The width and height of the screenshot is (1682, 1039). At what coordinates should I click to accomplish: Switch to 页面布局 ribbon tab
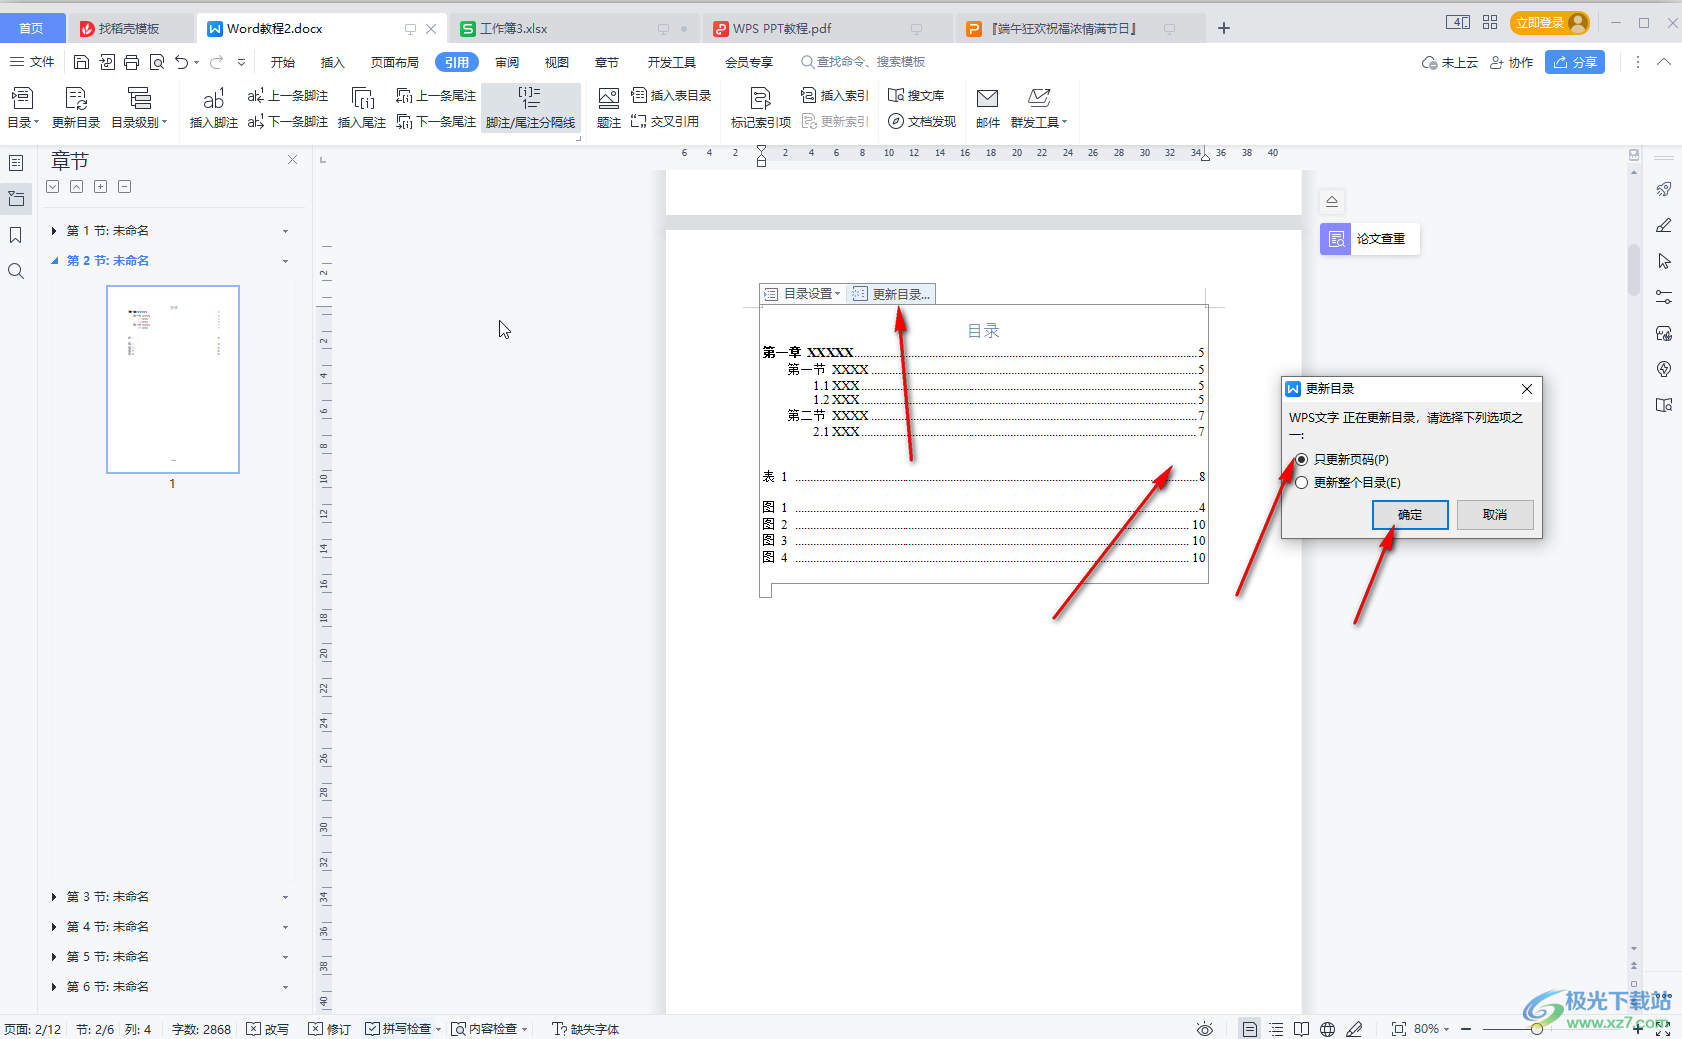(x=395, y=62)
